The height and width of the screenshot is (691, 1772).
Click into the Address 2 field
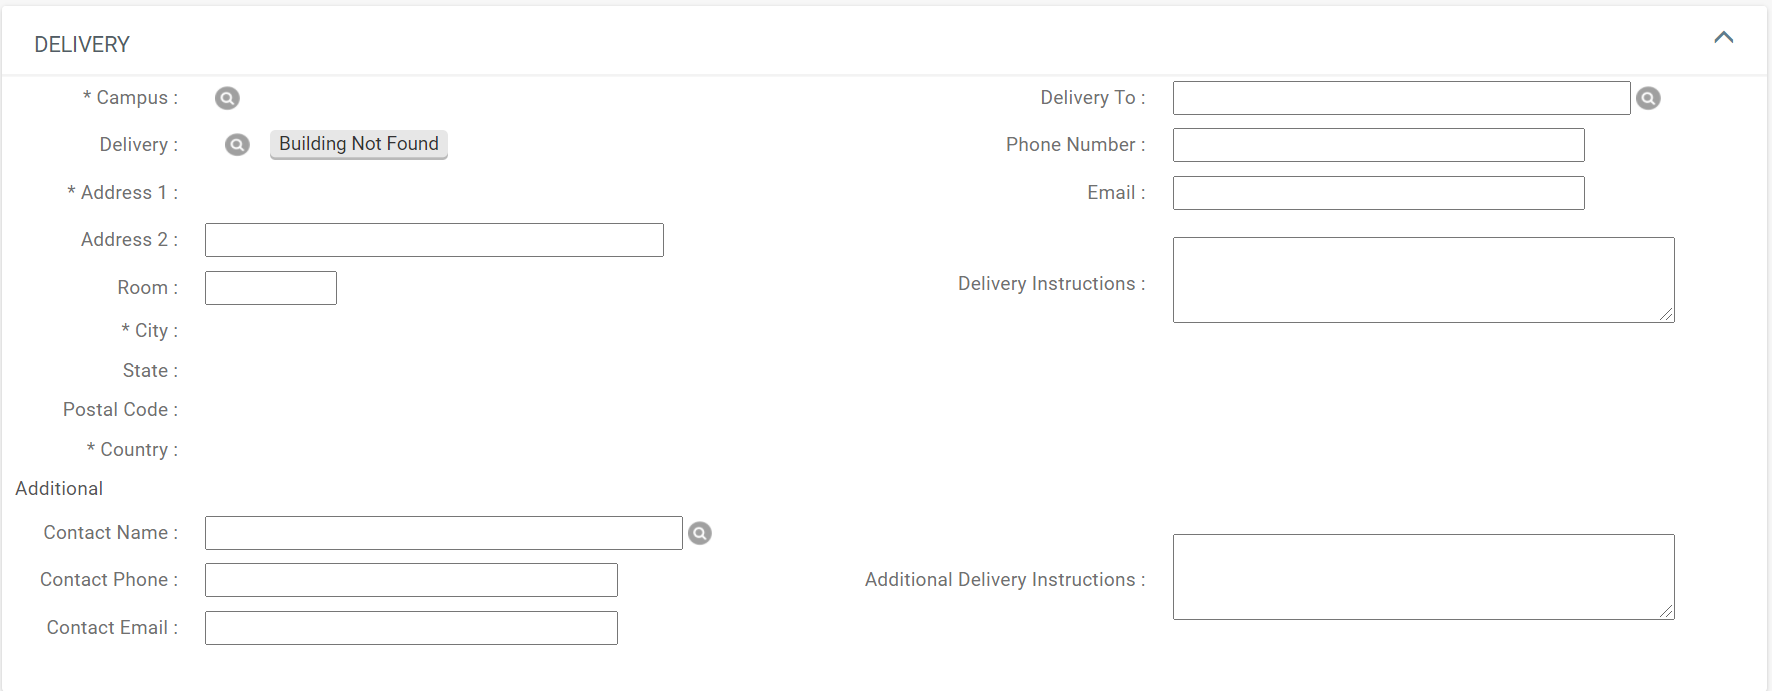tap(434, 240)
